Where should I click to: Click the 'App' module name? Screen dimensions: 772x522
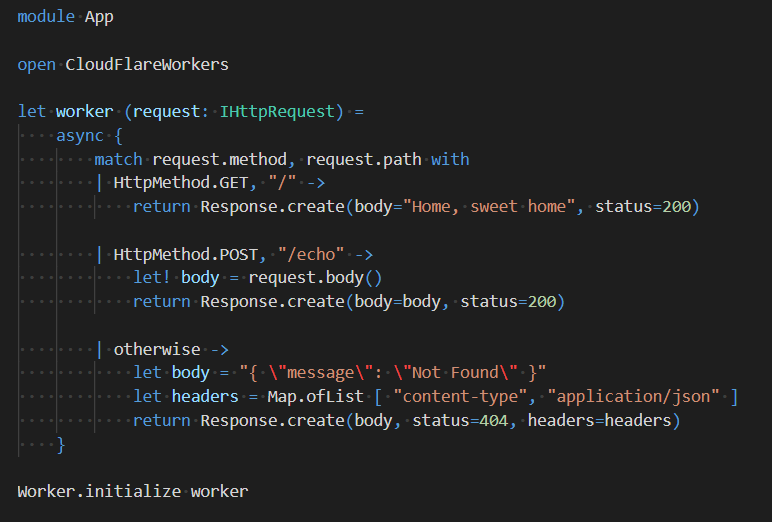(99, 17)
